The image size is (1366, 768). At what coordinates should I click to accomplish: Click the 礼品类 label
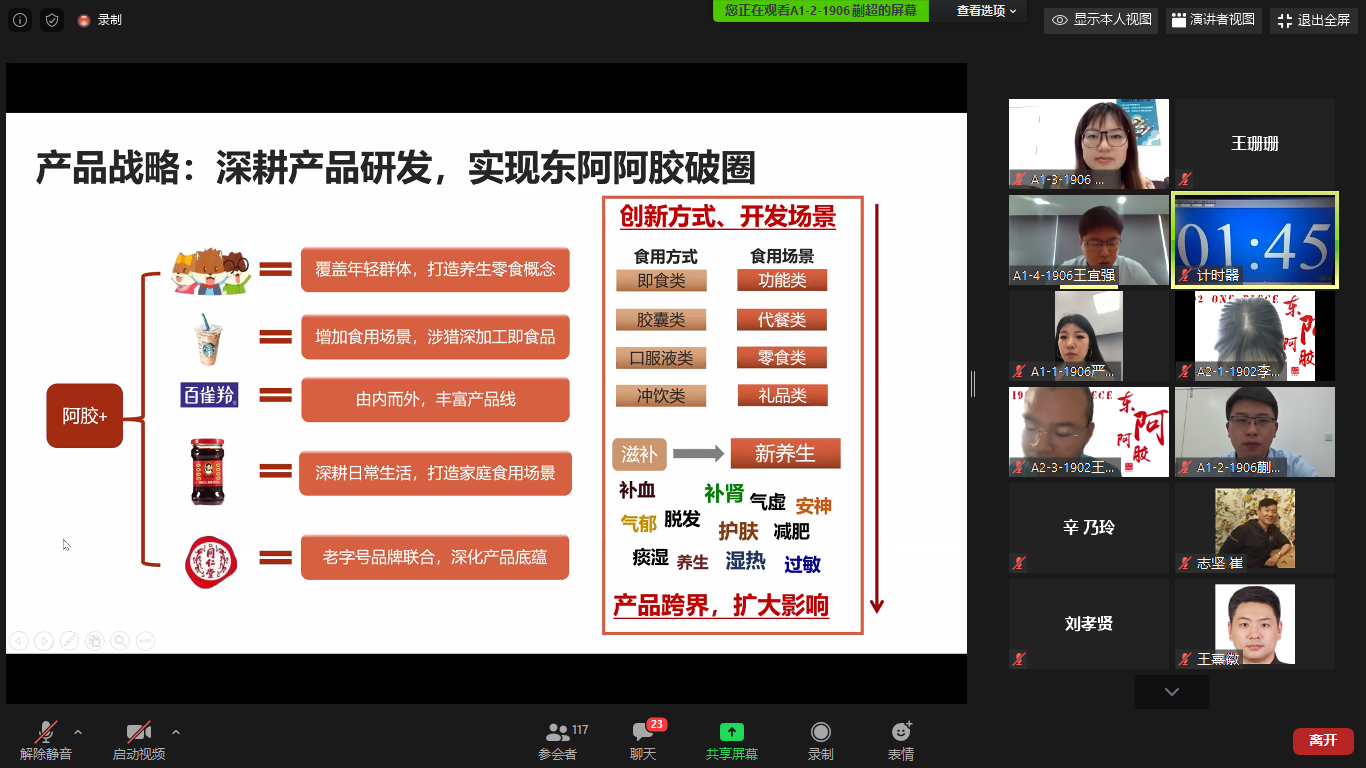[x=782, y=396]
